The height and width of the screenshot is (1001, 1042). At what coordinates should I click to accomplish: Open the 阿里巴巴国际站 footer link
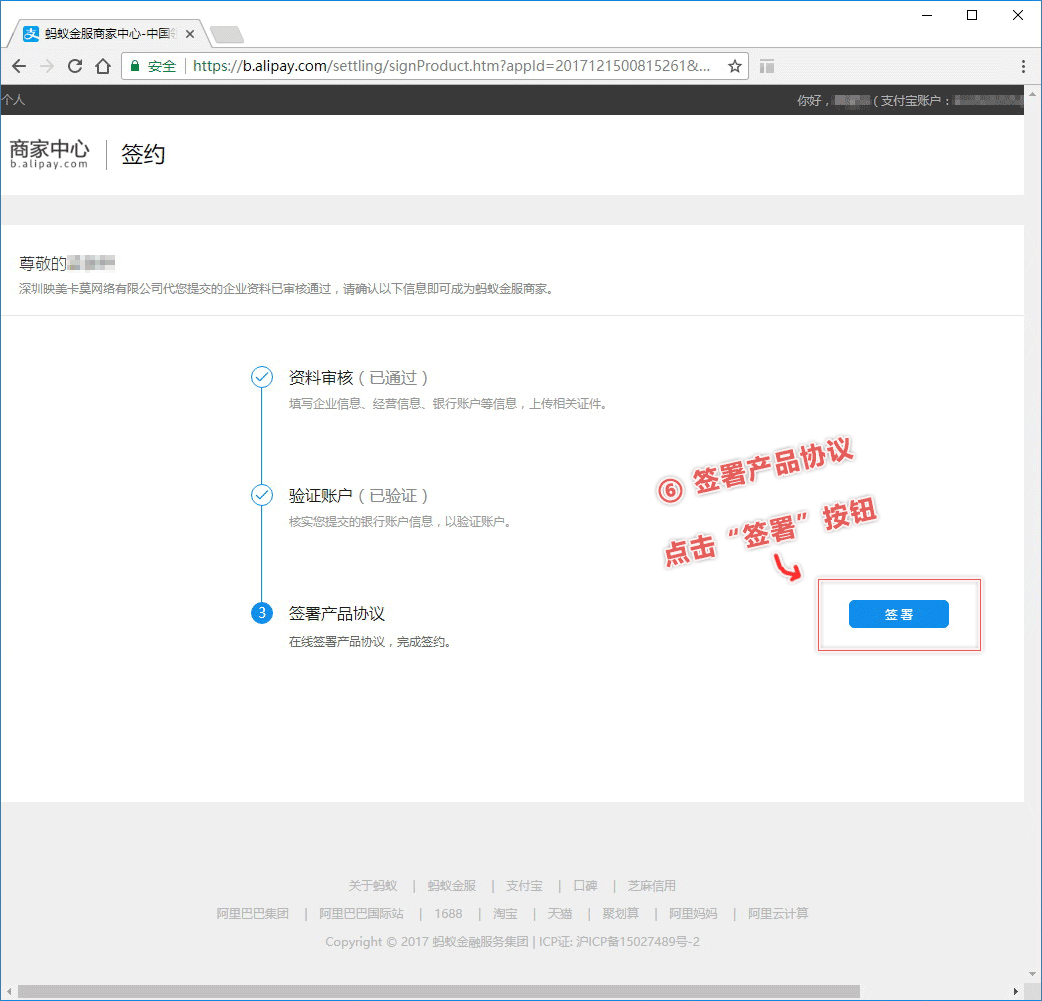[x=362, y=913]
